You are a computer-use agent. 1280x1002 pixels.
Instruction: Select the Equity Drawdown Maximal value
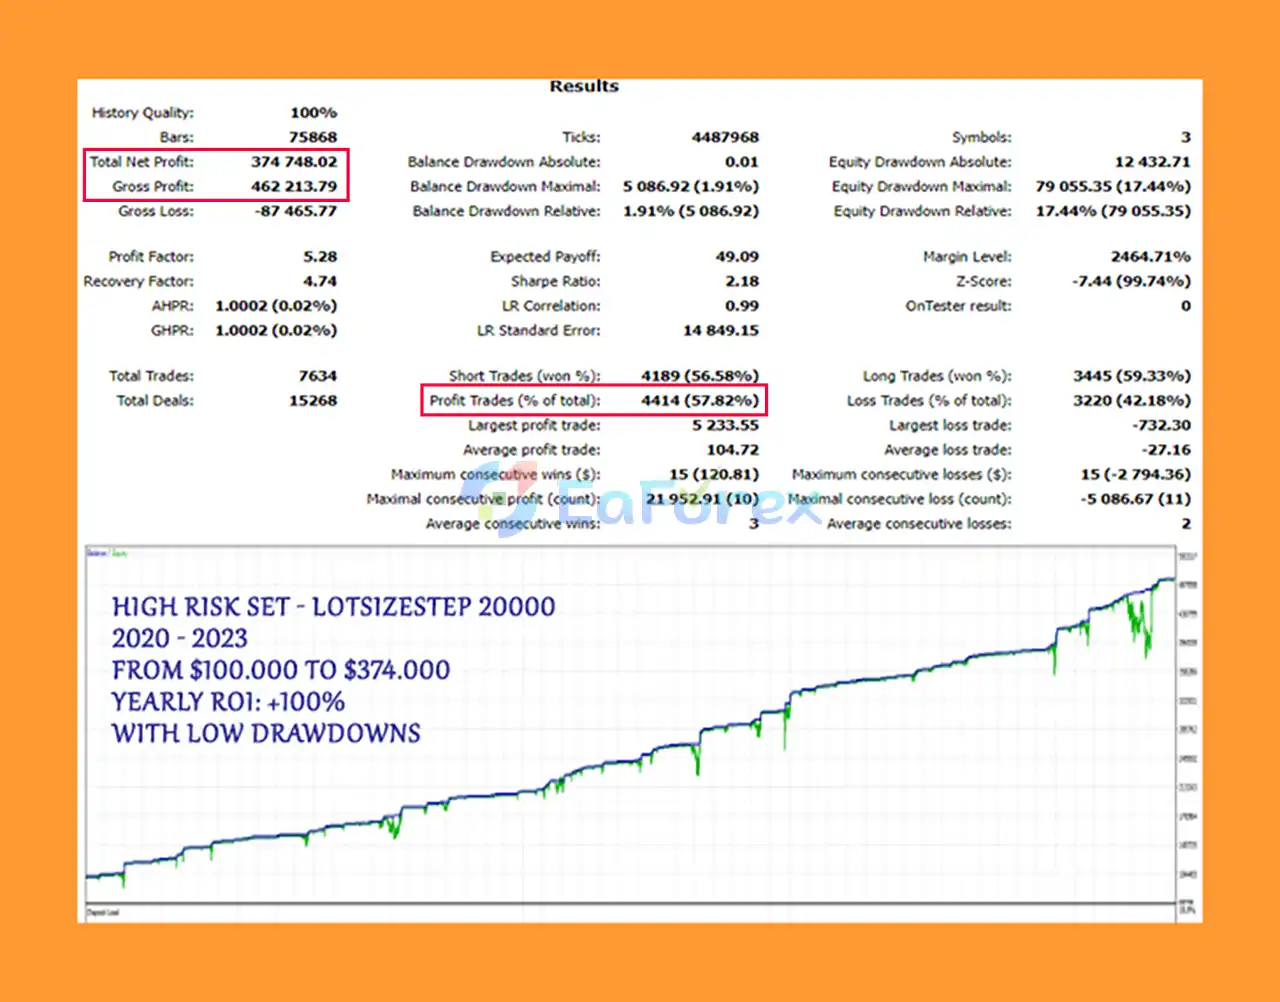[1112, 187]
